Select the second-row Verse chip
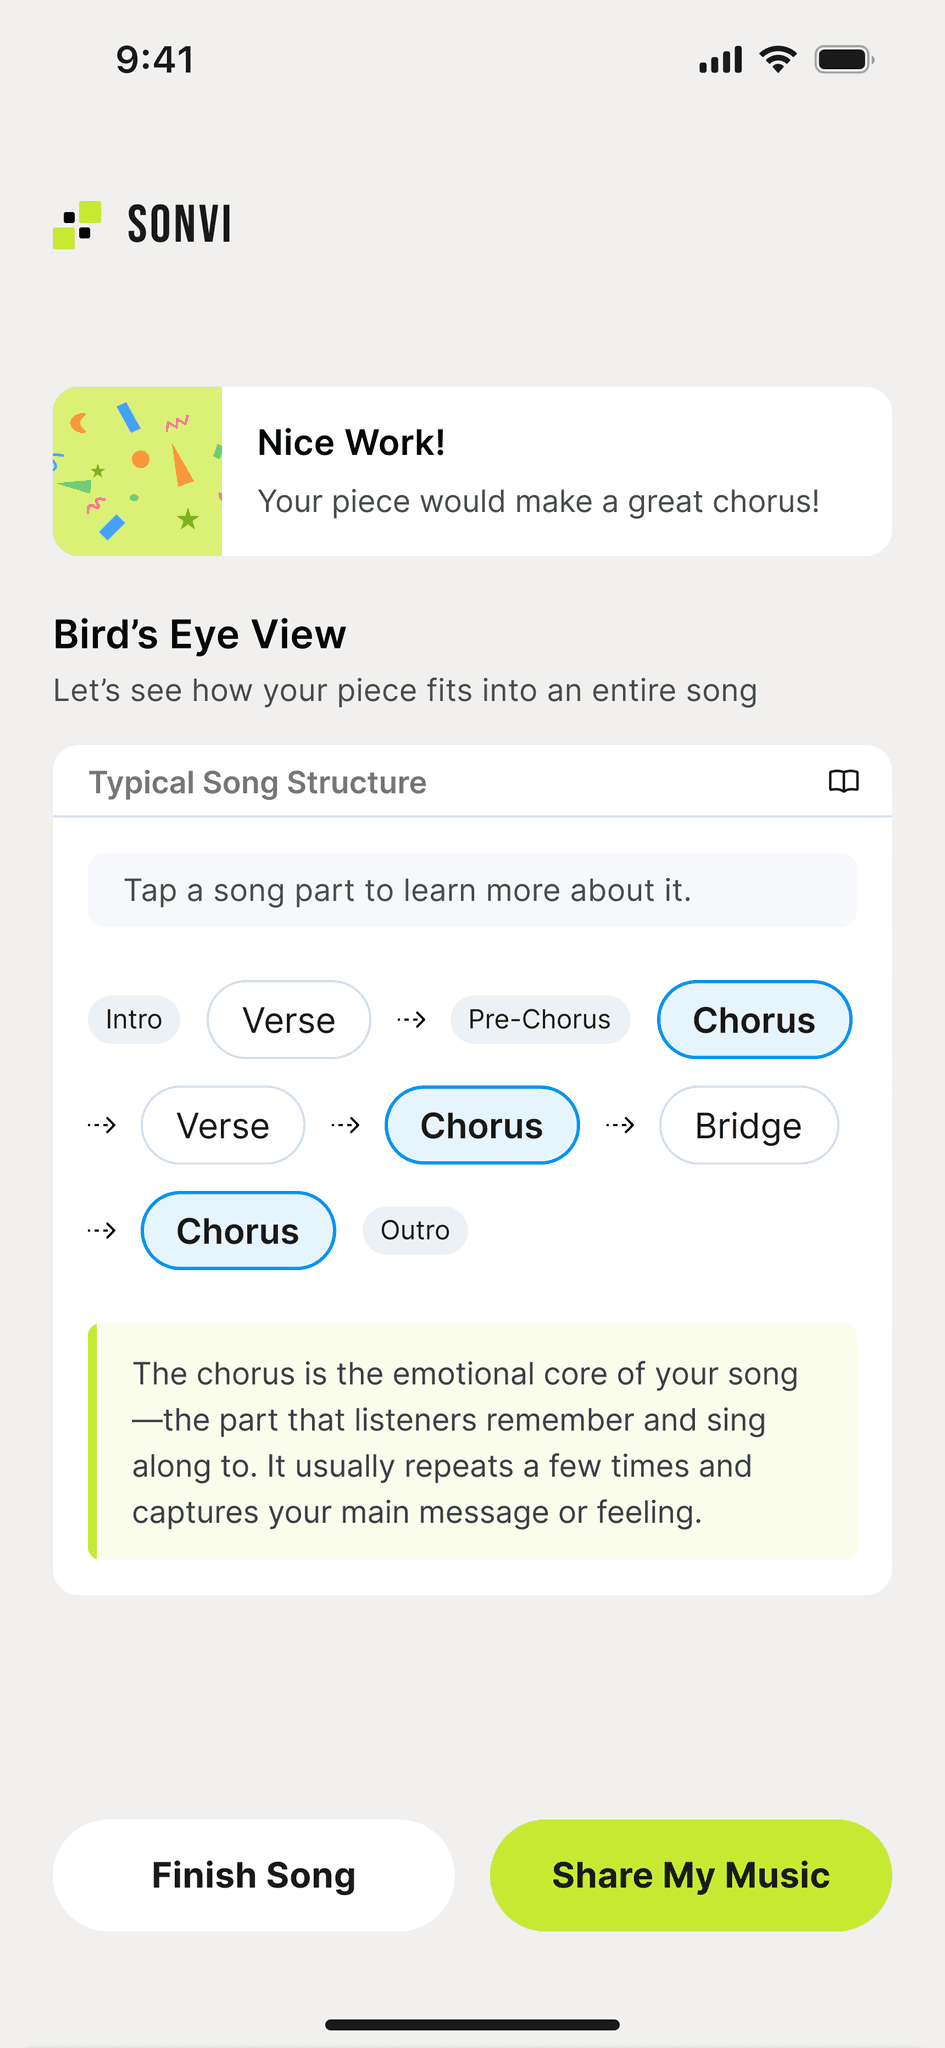Image resolution: width=945 pixels, height=2048 pixels. [x=223, y=1126]
